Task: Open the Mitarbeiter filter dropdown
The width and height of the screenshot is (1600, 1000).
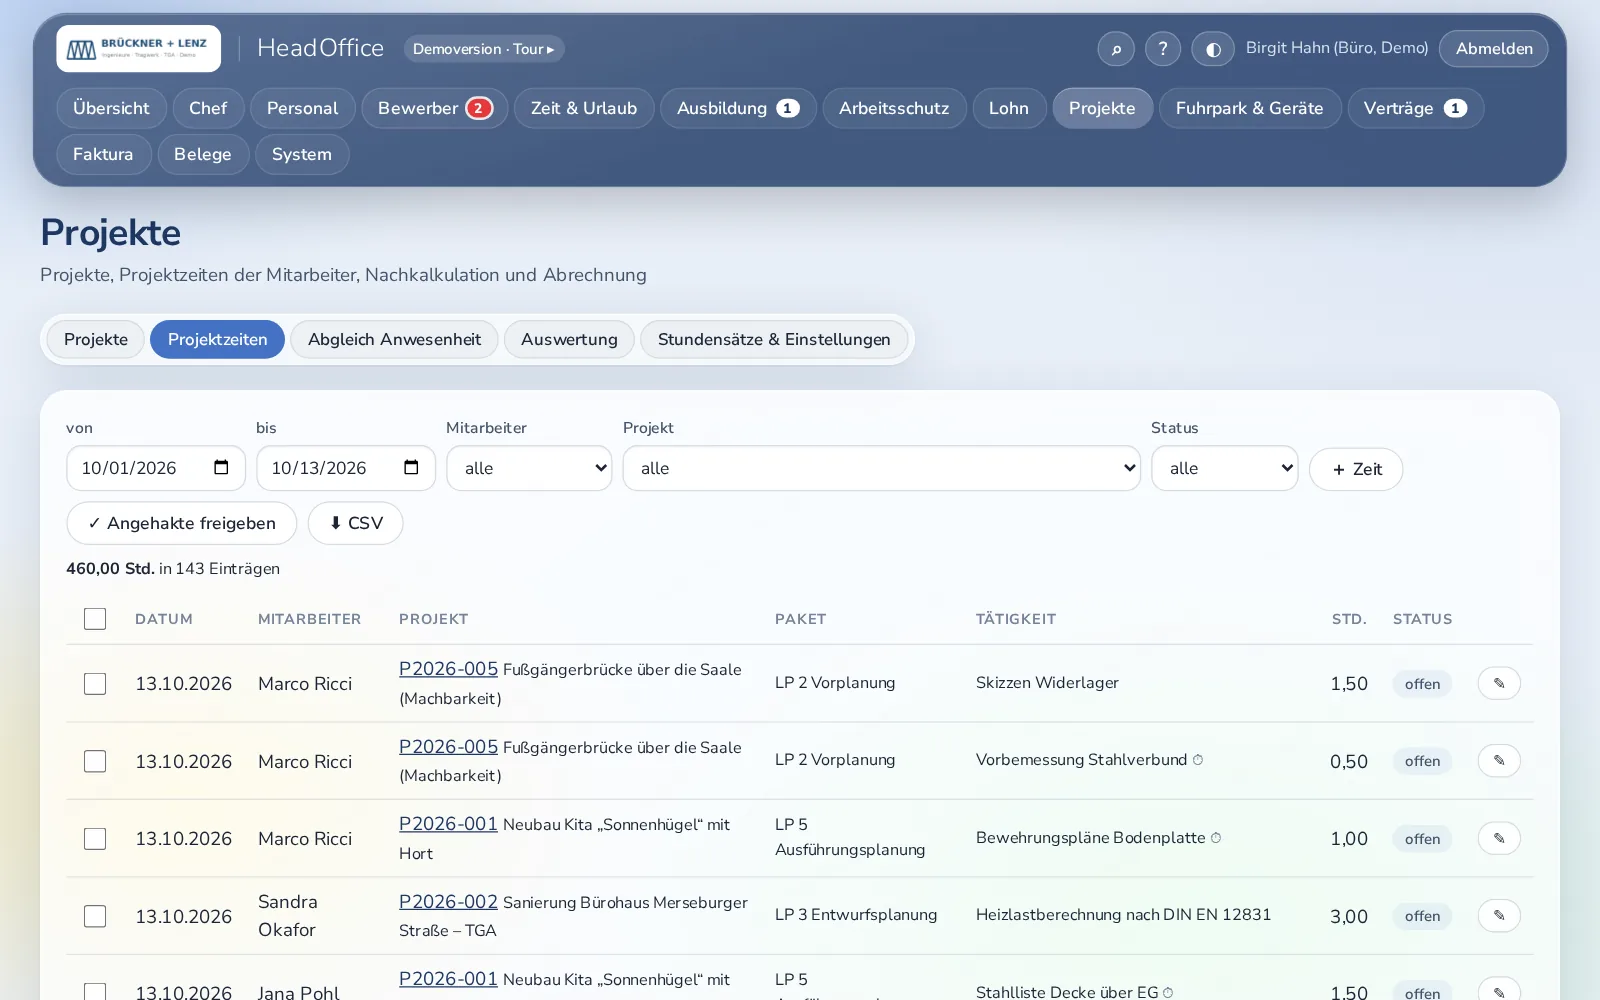Action: pos(529,468)
